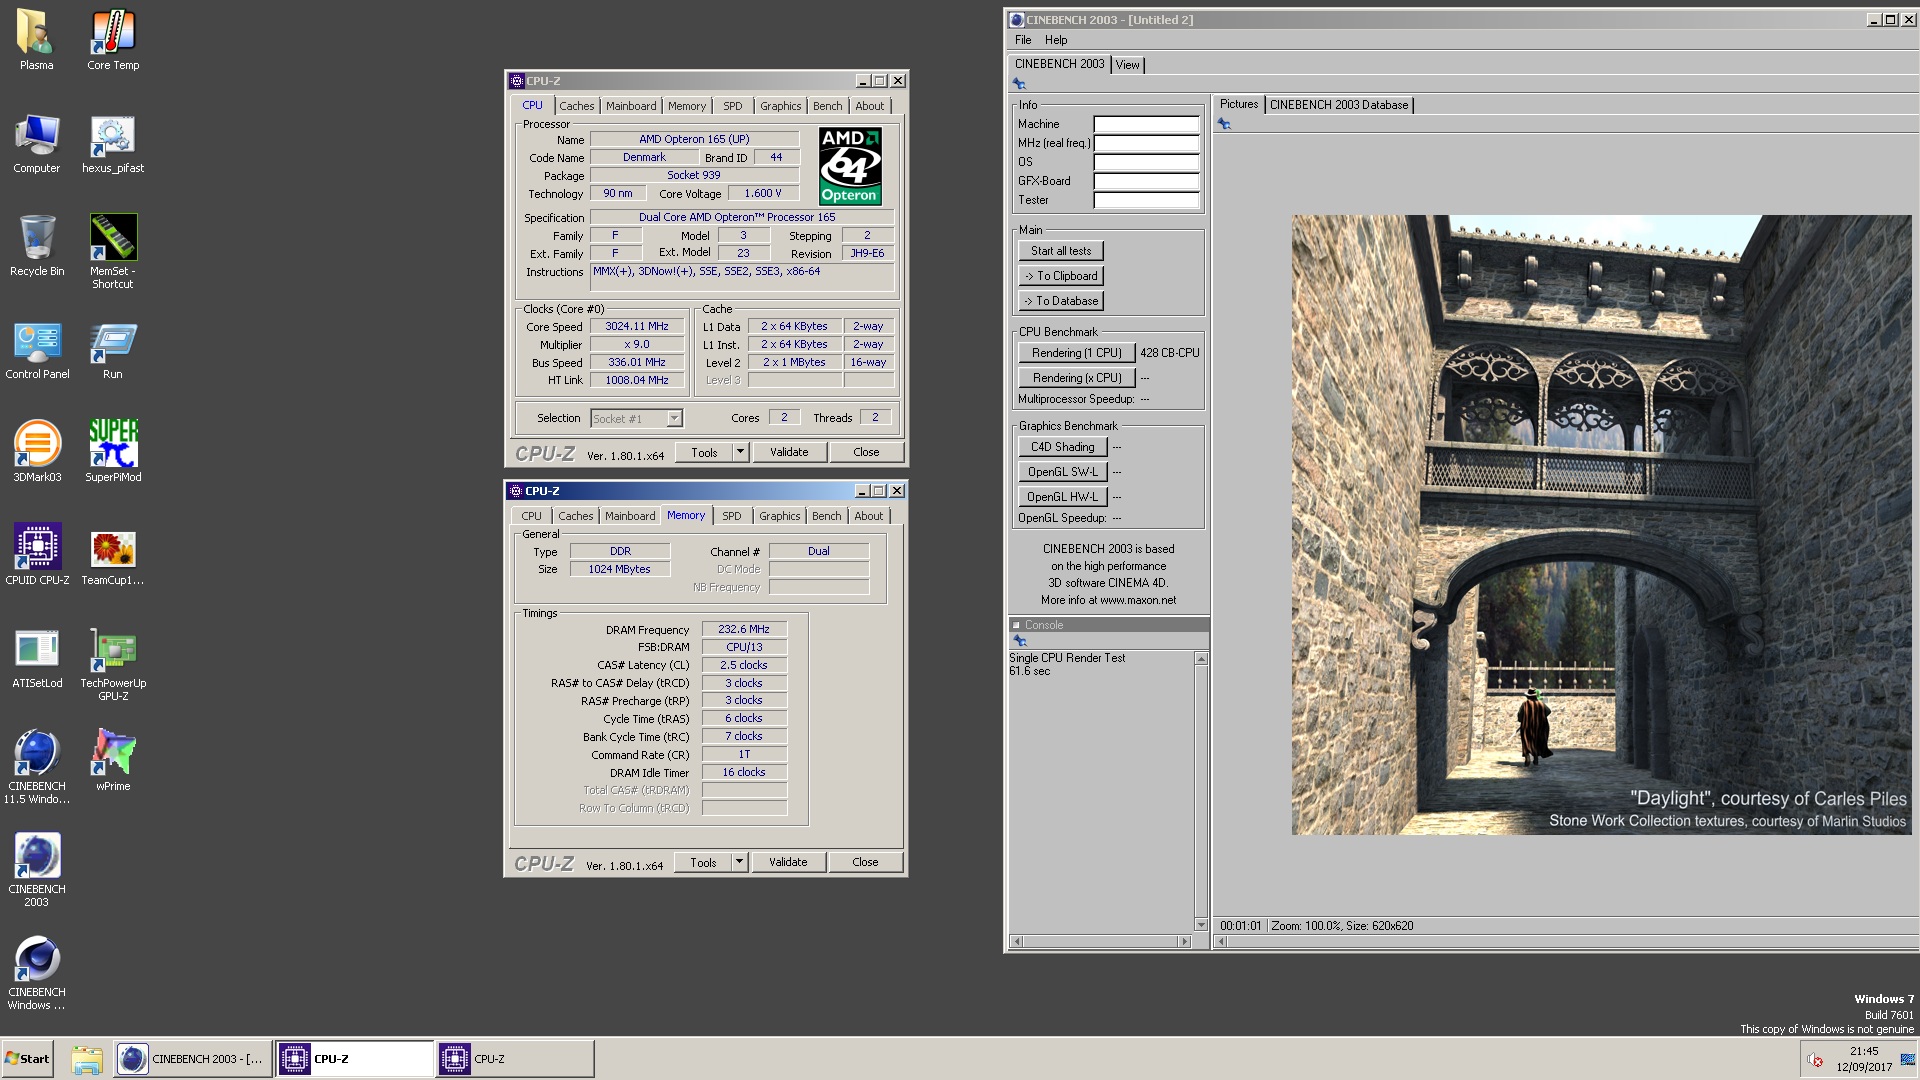This screenshot has width=1920, height=1080.
Task: Switch to CINEBENCH 2003 Database tab
Action: pyautogui.click(x=1339, y=105)
